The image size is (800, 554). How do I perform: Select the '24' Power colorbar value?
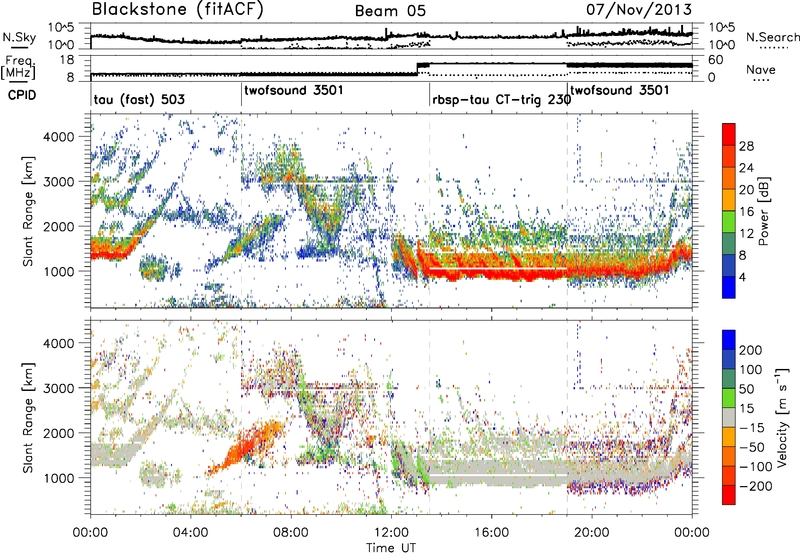coord(746,168)
